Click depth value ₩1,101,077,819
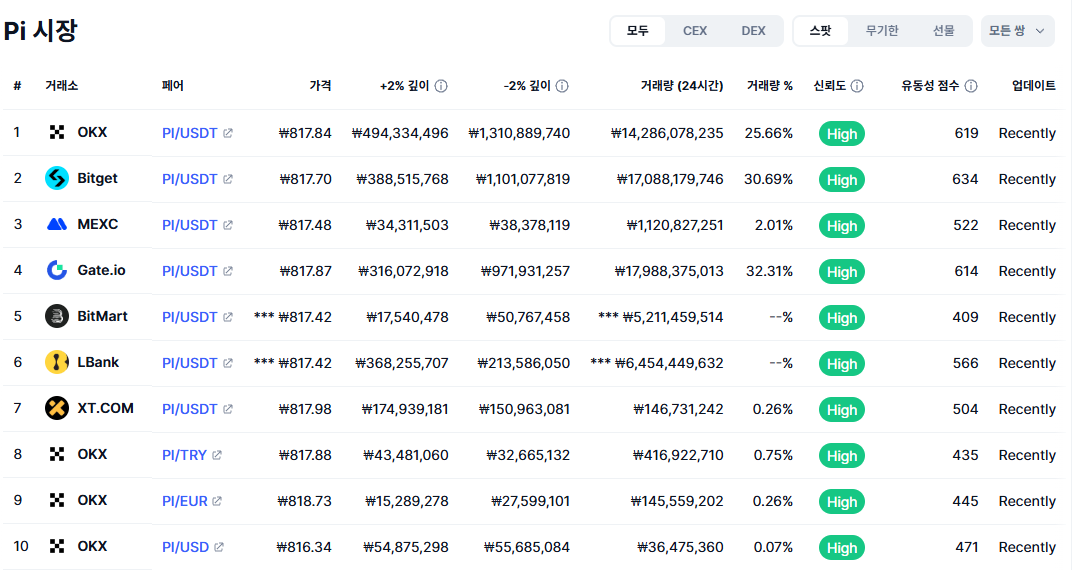This screenshot has height=570, width=1072. 523,179
